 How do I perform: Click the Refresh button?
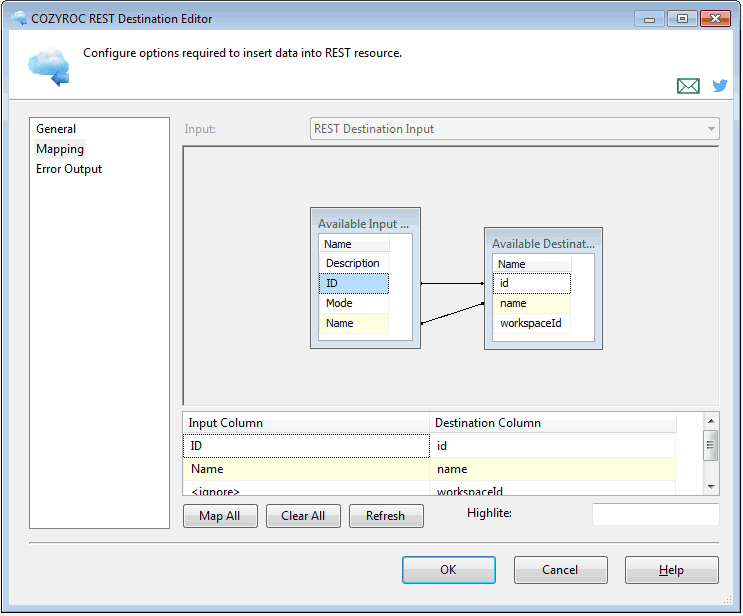pos(386,516)
